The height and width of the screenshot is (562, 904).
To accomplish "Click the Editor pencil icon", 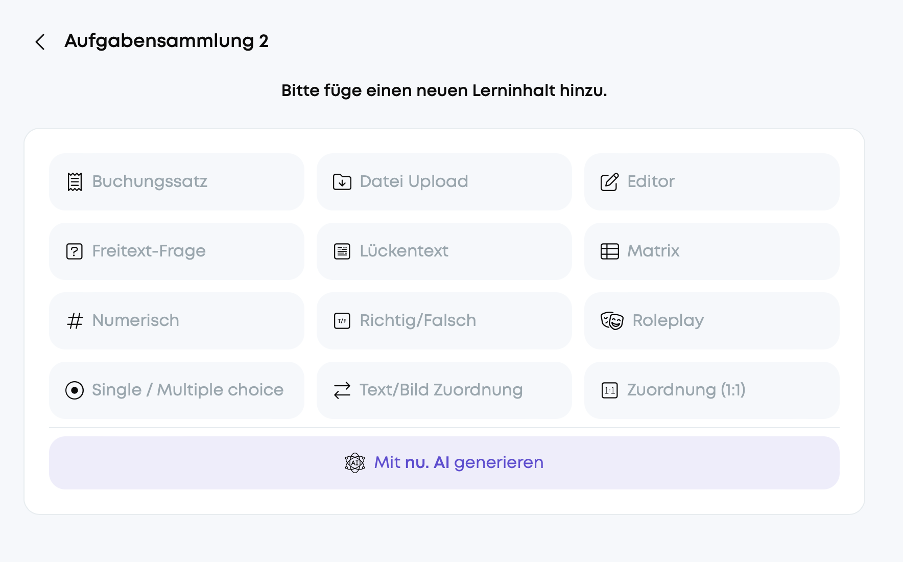I will [609, 182].
